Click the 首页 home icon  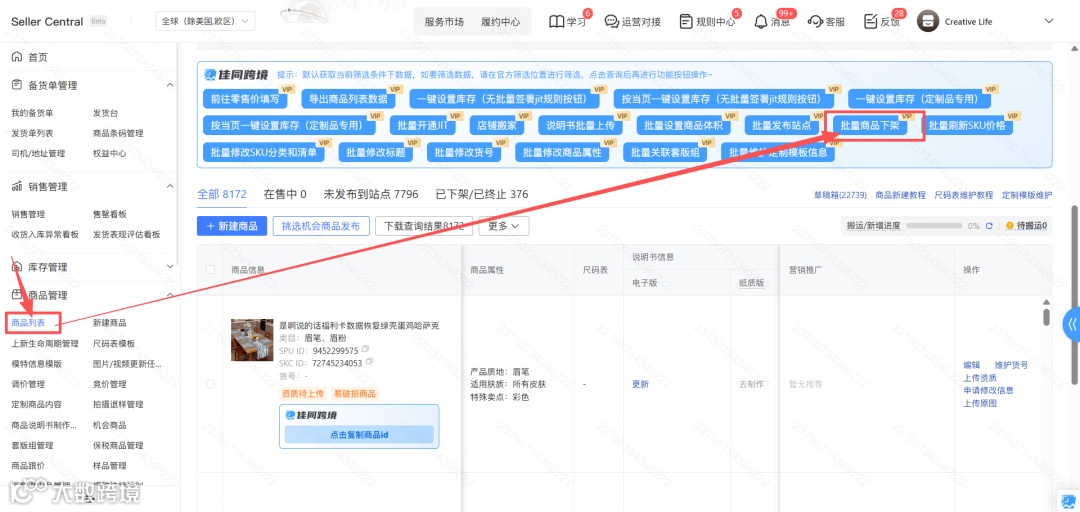point(17,57)
